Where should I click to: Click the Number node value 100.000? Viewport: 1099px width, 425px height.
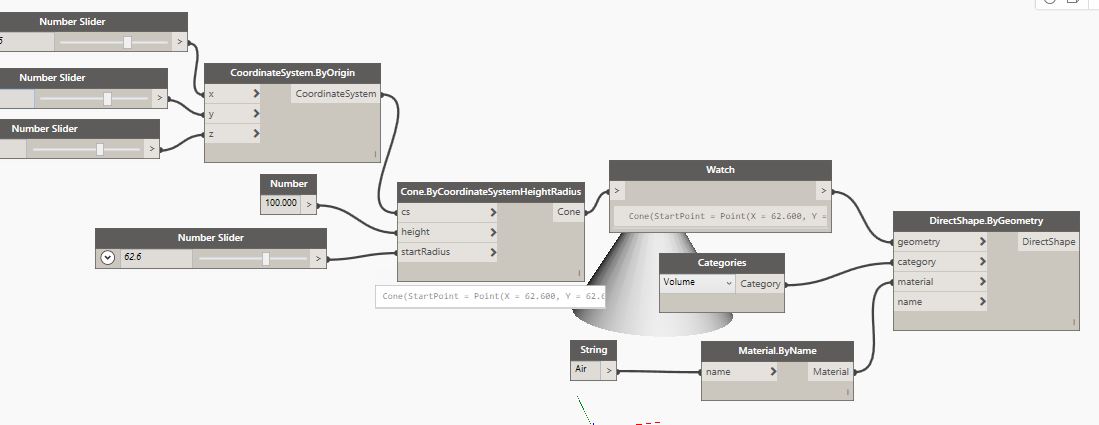(281, 204)
